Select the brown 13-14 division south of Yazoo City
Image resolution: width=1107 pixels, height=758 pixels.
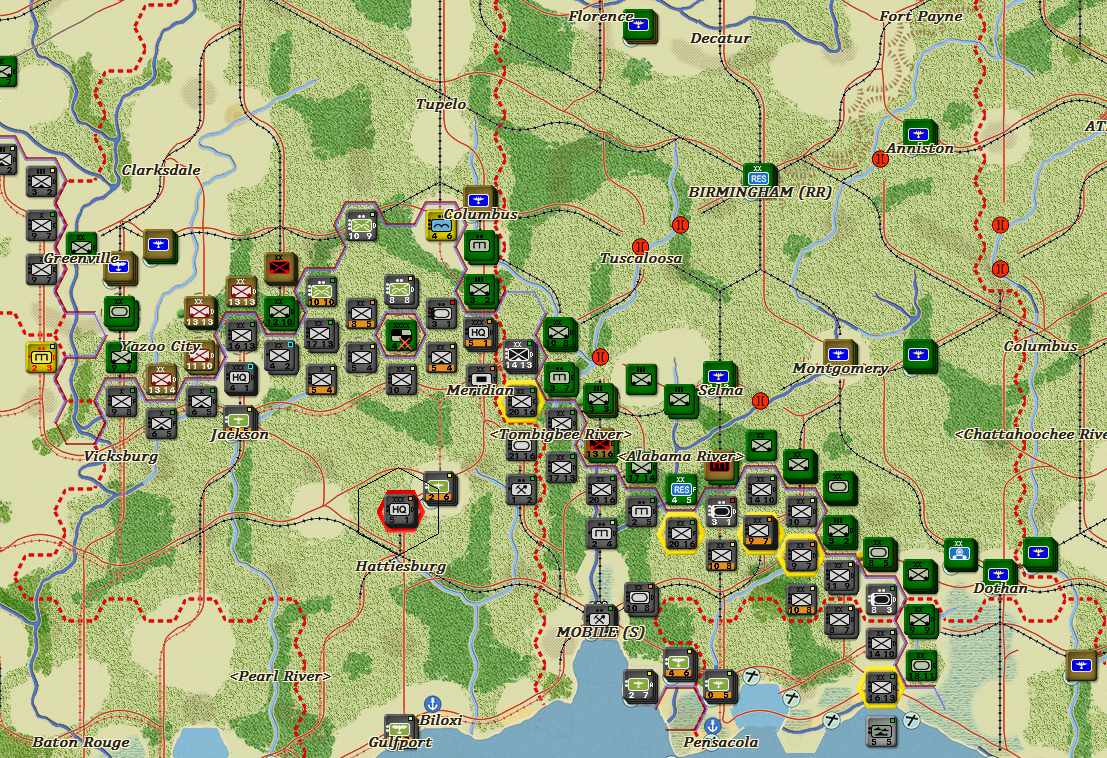pos(160,380)
